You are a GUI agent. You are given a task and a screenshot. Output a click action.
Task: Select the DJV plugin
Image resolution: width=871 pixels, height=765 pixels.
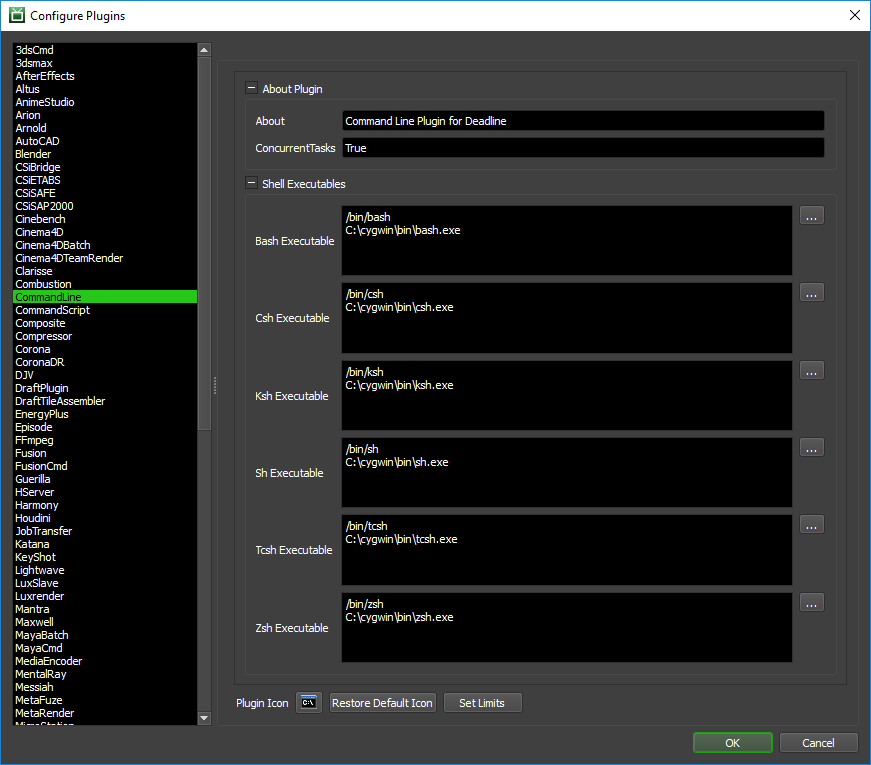[105, 375]
